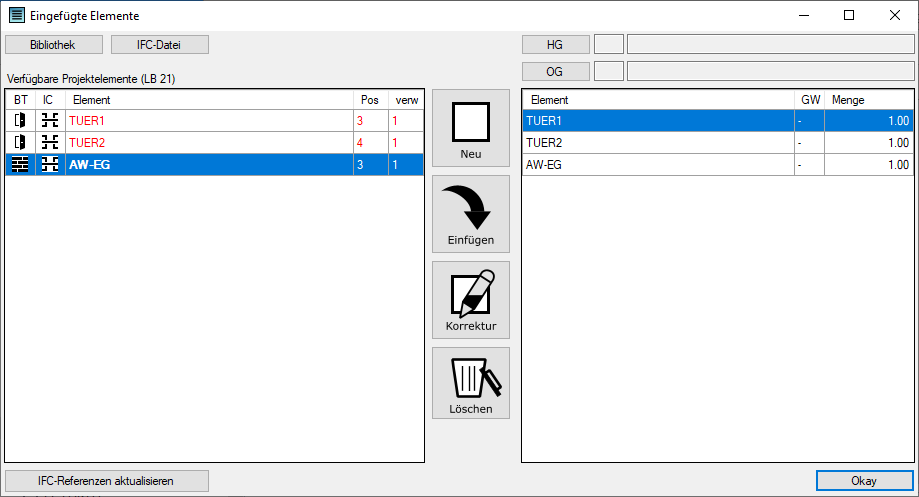Click the HG button
919x497 pixels.
(x=556, y=45)
